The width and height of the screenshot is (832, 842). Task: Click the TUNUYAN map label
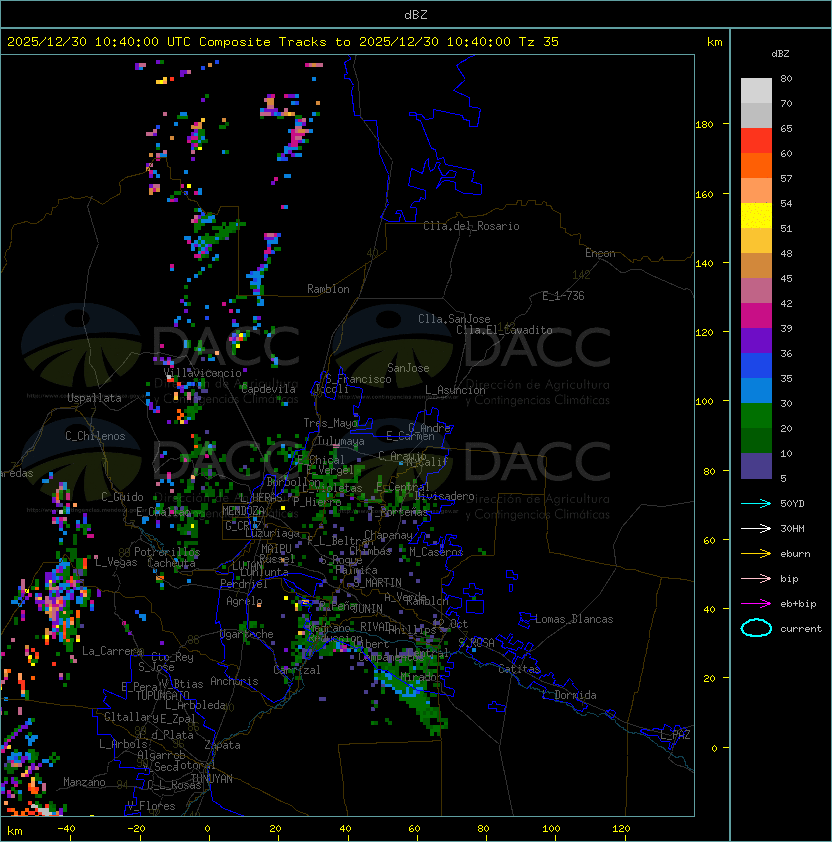[x=212, y=779]
